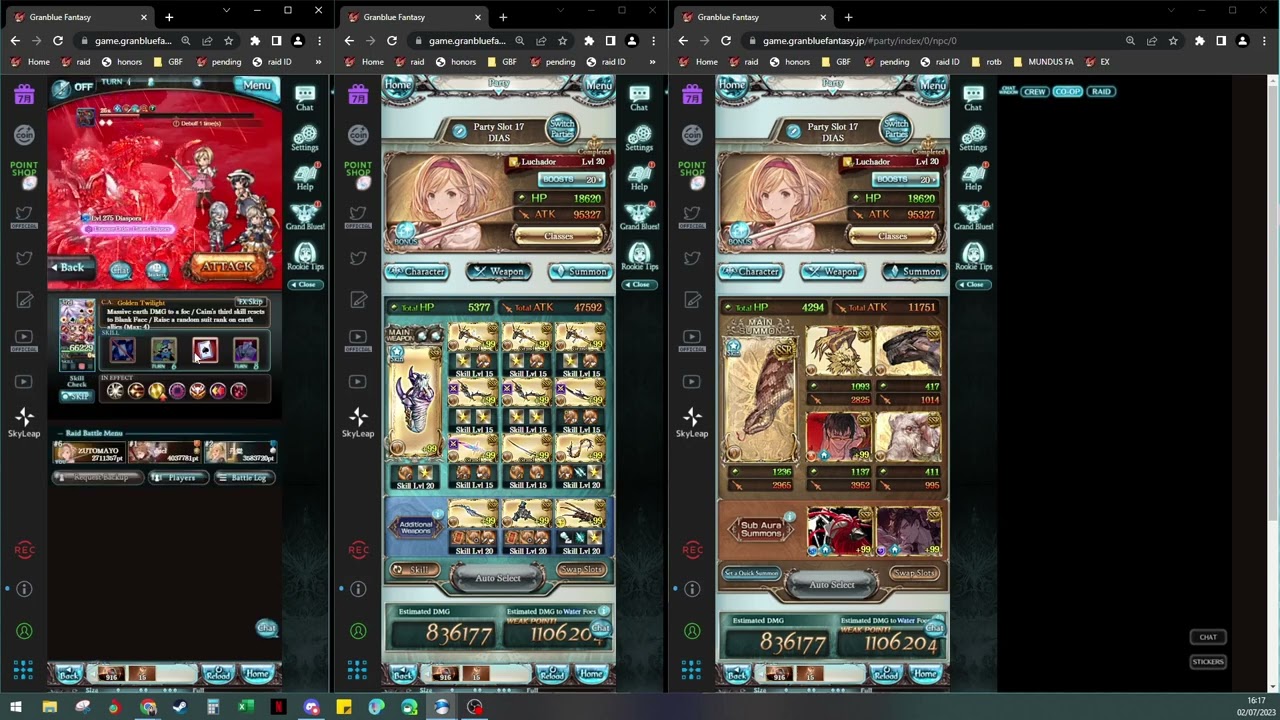Select Character tab in middle window

[x=416, y=271]
